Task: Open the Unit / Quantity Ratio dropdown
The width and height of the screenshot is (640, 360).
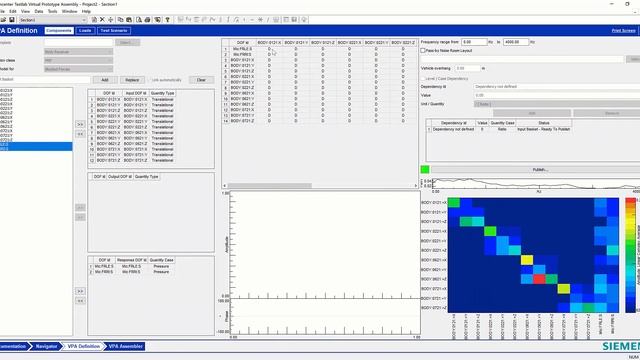Action: point(557,104)
